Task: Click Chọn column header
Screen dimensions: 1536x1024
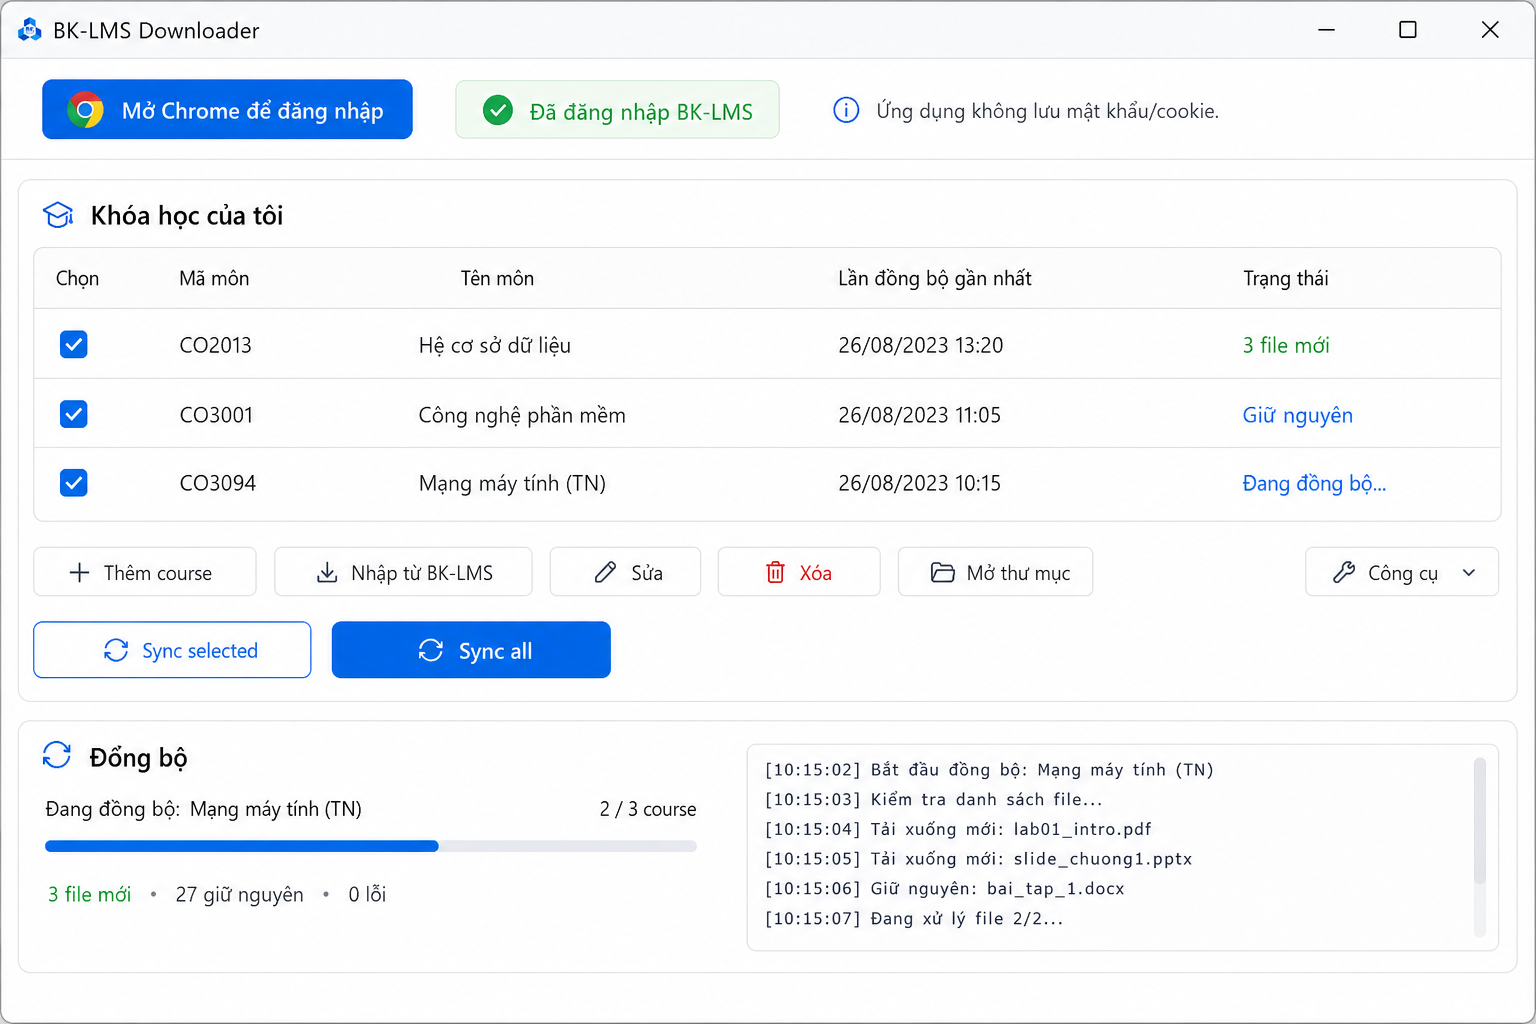Action: click(x=77, y=278)
